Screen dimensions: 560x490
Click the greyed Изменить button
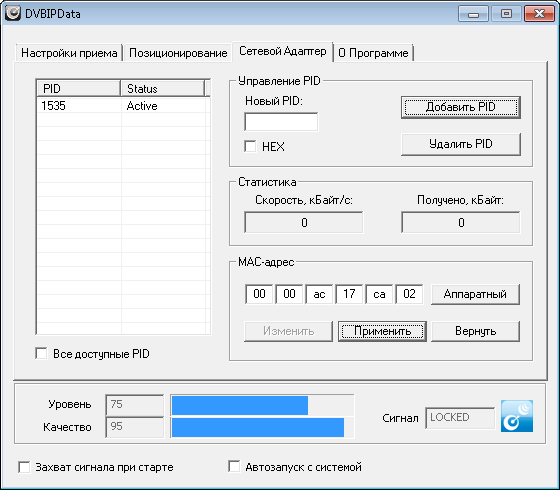pos(289,331)
